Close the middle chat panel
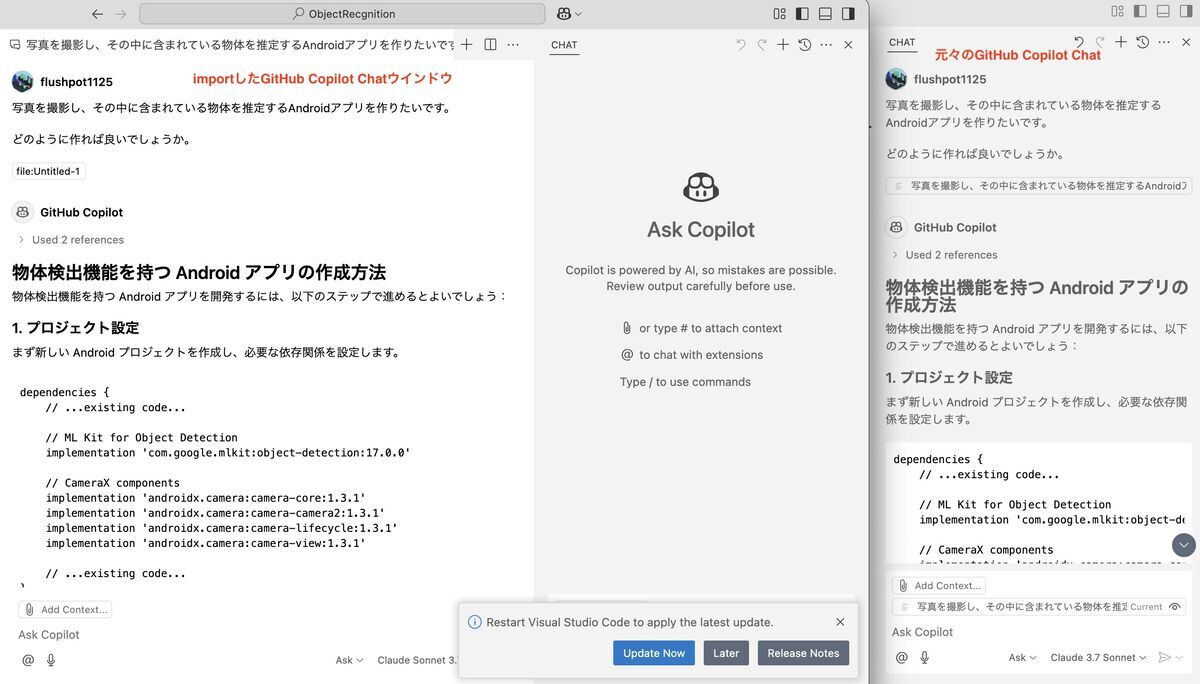This screenshot has width=1200, height=684. 848,45
